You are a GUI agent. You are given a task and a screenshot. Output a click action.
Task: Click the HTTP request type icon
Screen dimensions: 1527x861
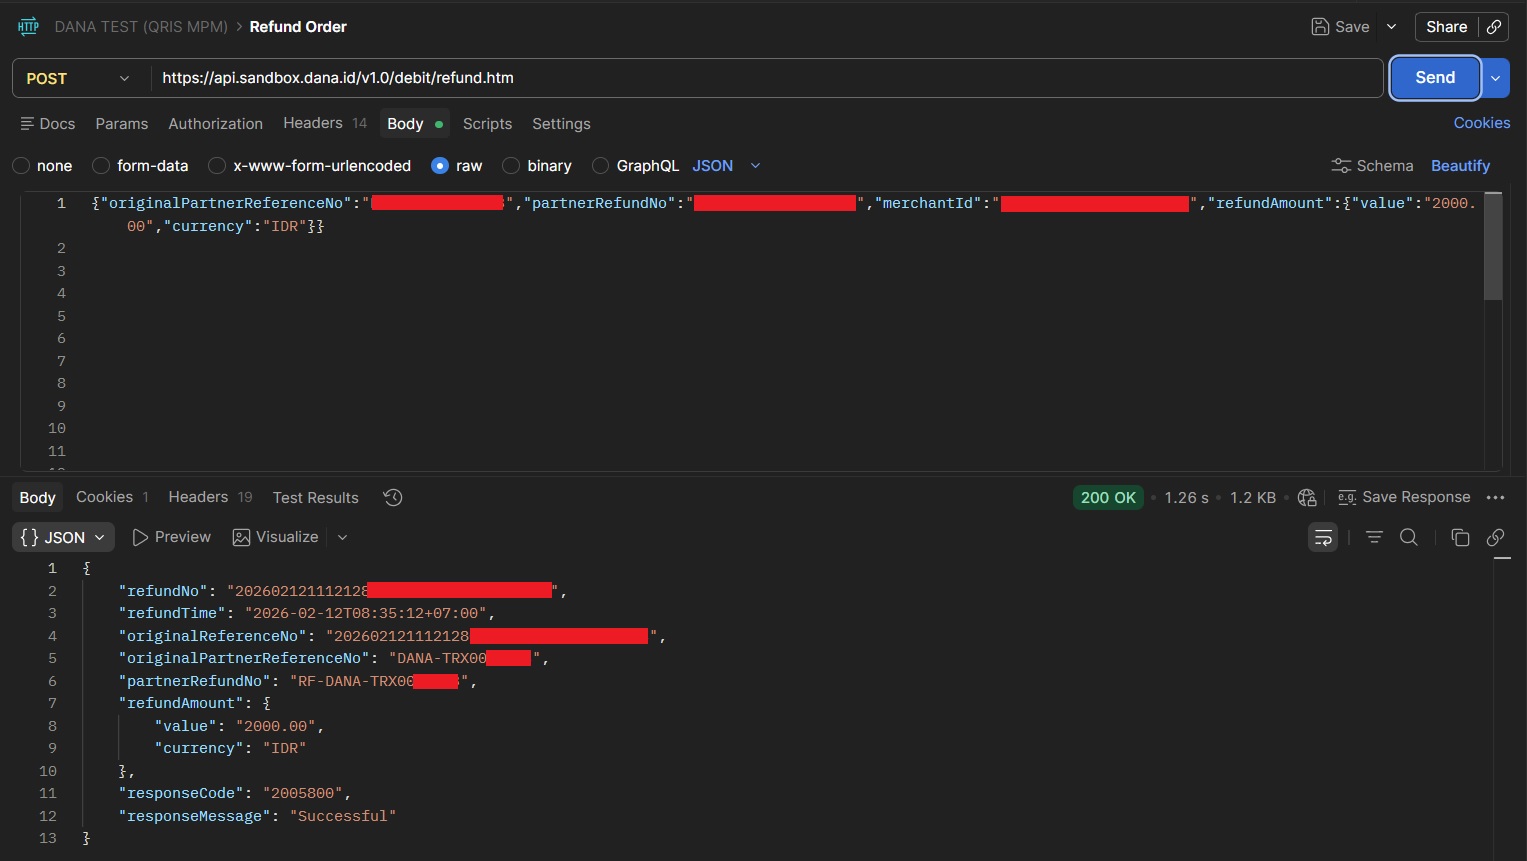coord(28,27)
